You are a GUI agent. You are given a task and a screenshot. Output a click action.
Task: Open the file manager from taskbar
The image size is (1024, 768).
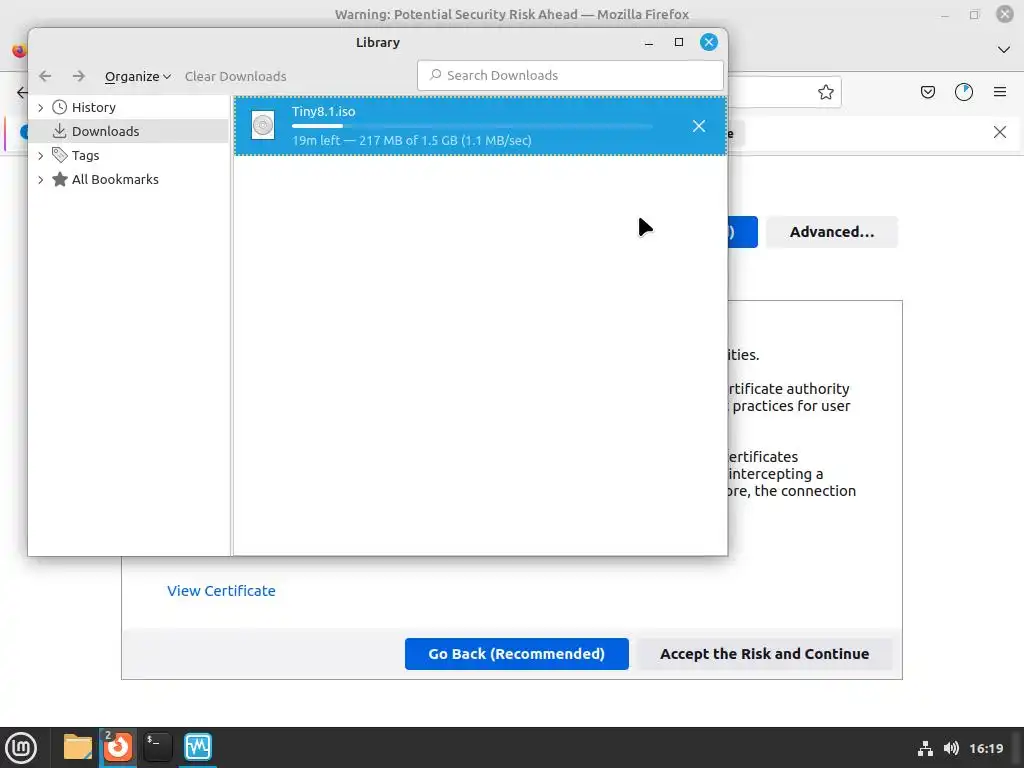click(78, 747)
